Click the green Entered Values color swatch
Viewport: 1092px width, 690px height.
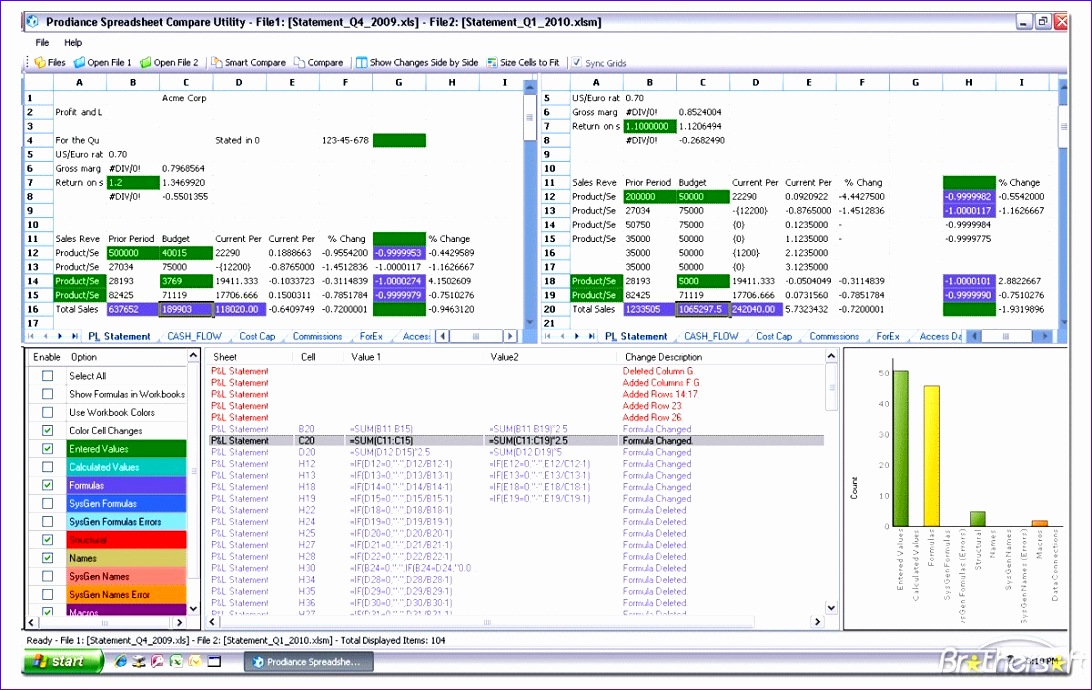125,449
